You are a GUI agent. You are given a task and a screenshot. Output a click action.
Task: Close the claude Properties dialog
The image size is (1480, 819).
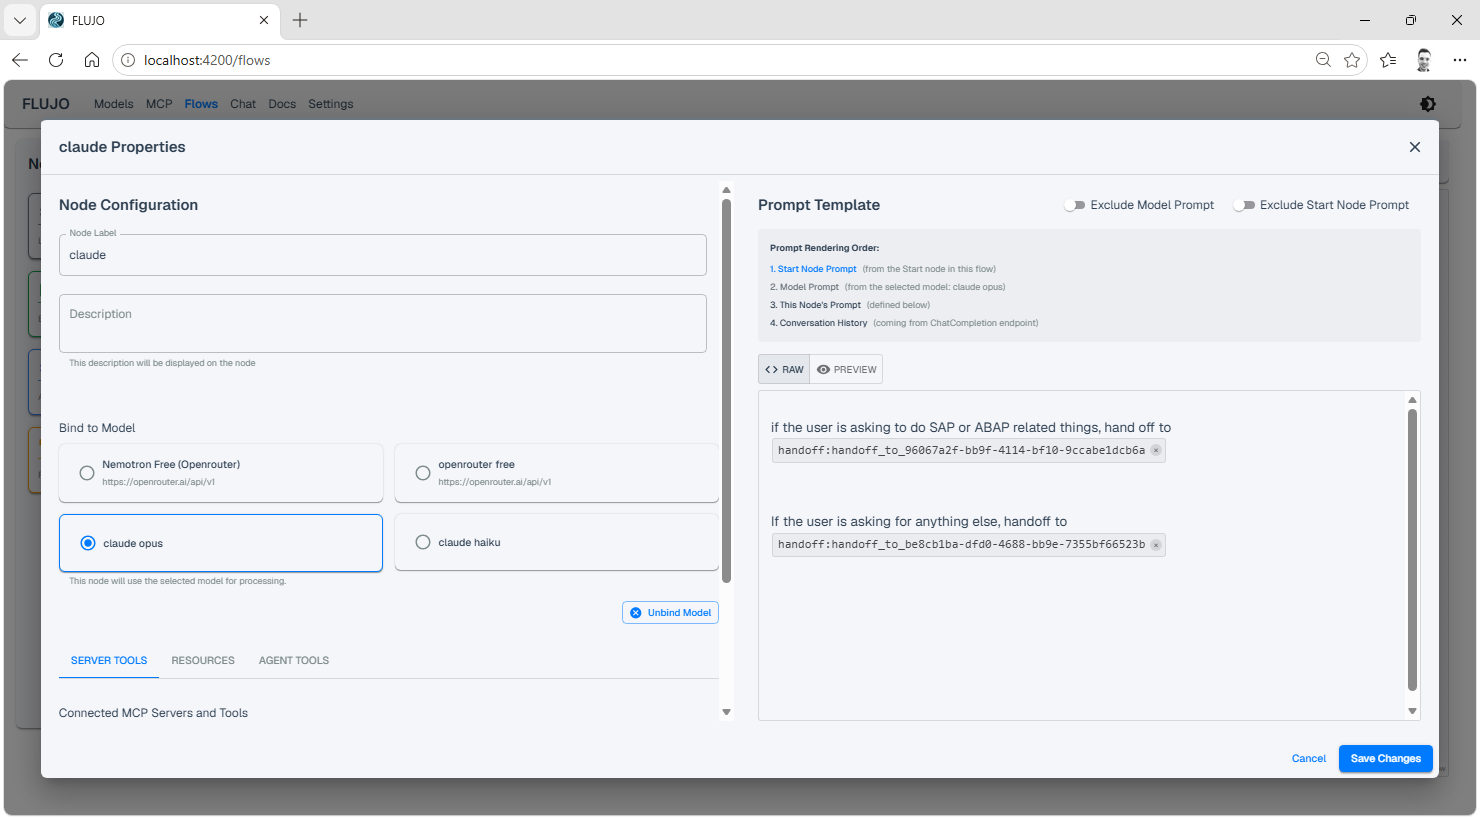1414,147
